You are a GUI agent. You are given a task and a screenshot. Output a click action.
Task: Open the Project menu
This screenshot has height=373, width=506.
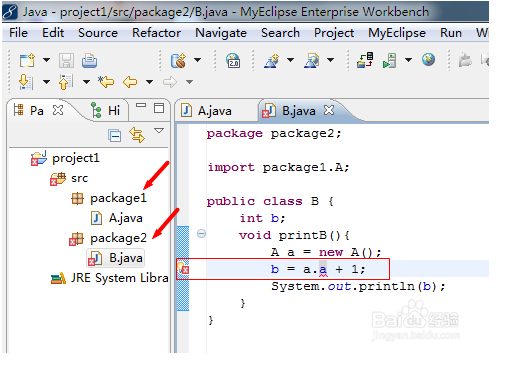(334, 33)
